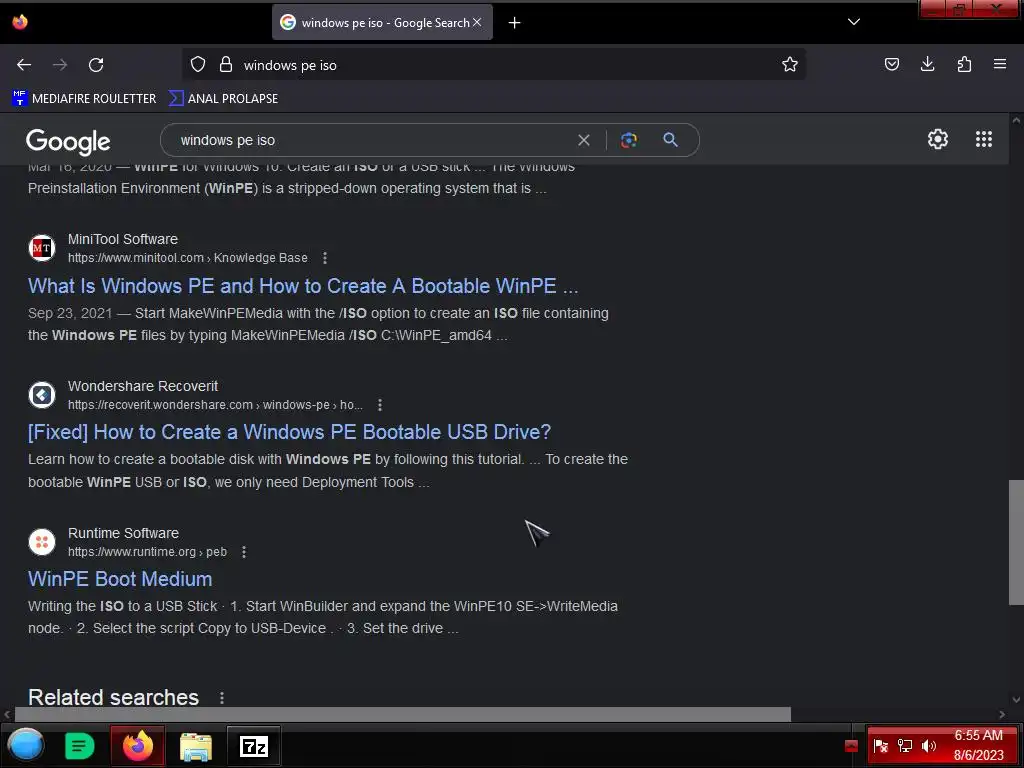Open a new tab with the plus button
Image resolution: width=1024 pixels, height=768 pixels.
click(x=515, y=23)
